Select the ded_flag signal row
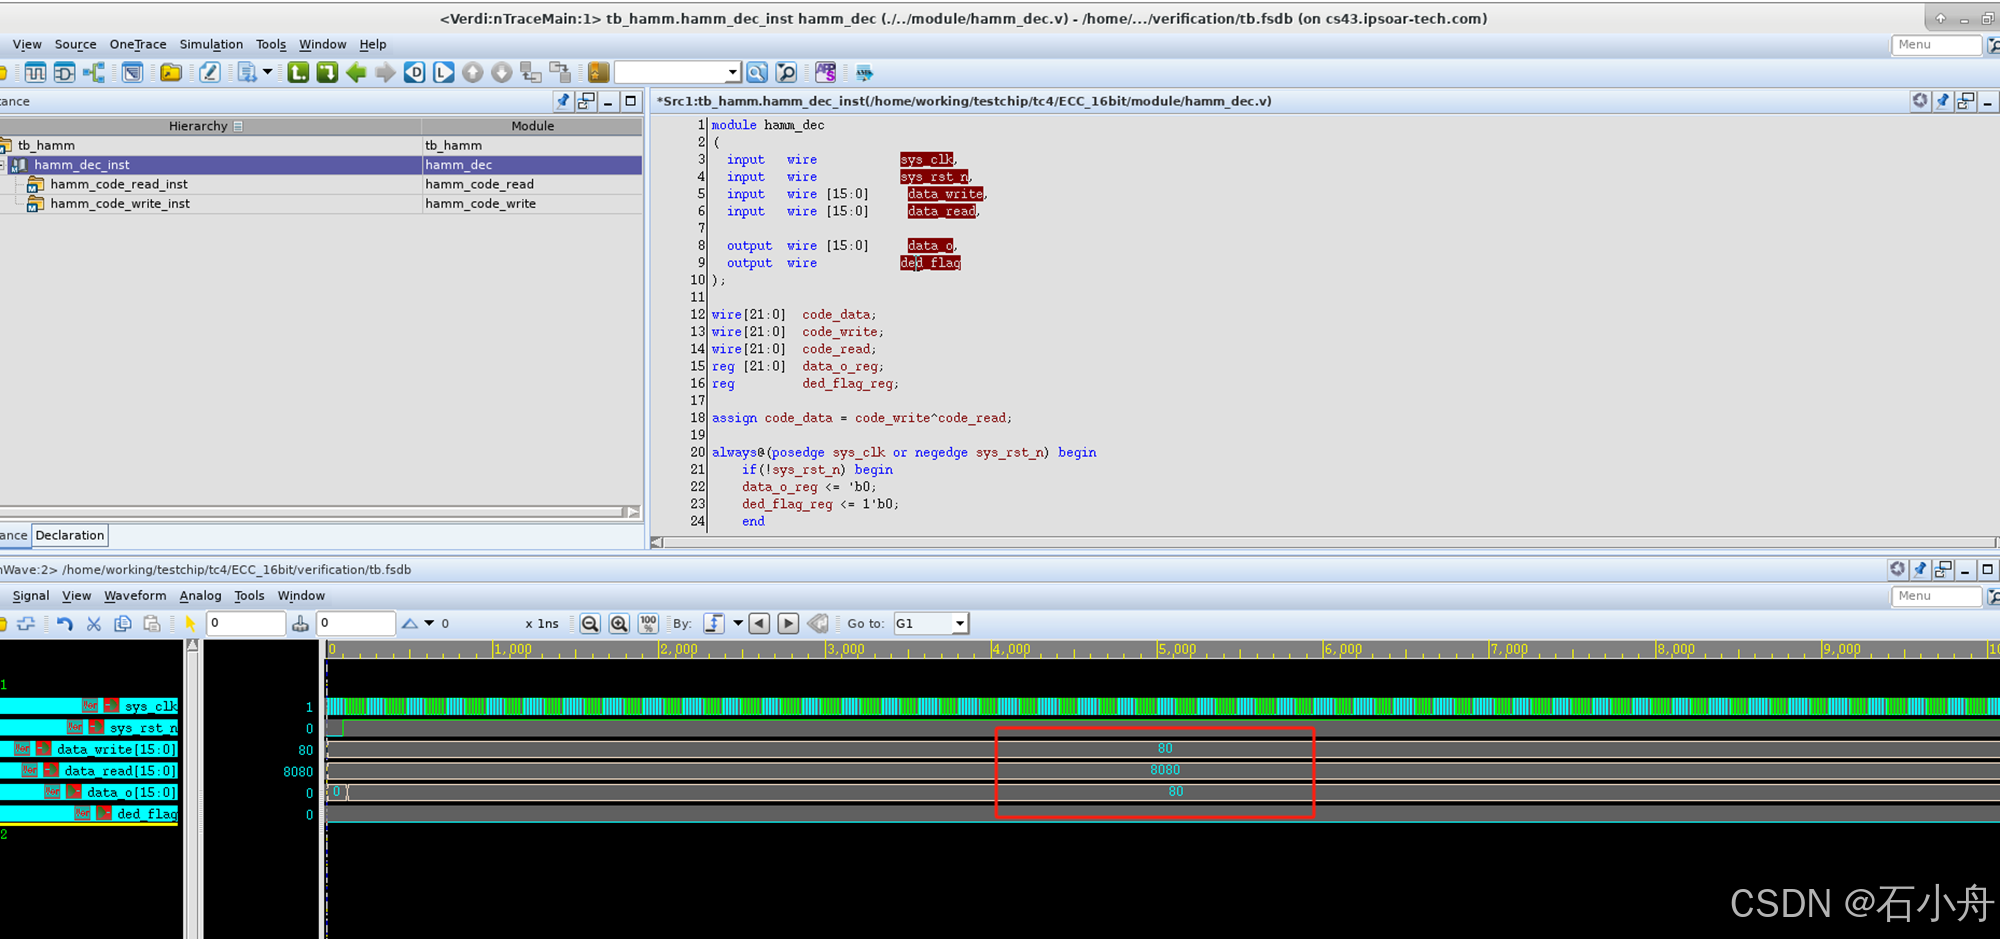The height and width of the screenshot is (939, 2000). click(x=89, y=814)
